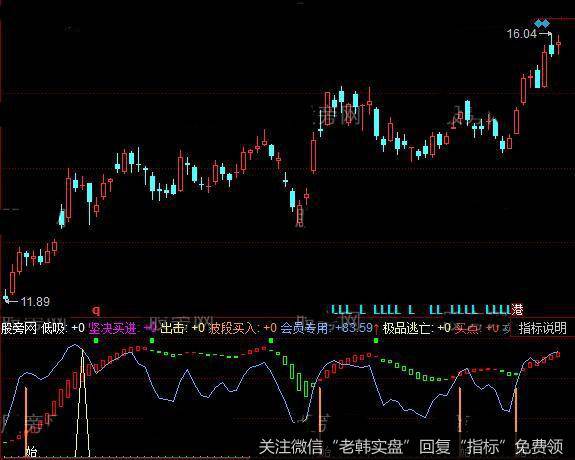Click the 港 marker after the L symbols
Screen dimensions: 575x460
[x=517, y=310]
